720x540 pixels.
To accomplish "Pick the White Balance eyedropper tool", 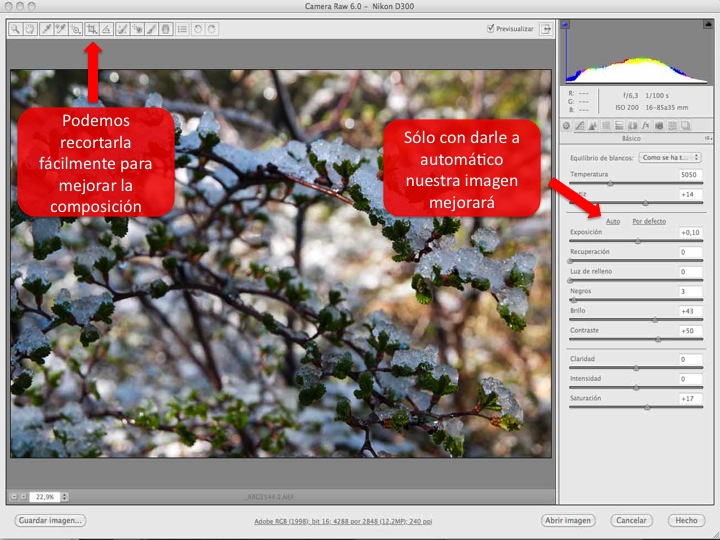I will tap(46, 30).
